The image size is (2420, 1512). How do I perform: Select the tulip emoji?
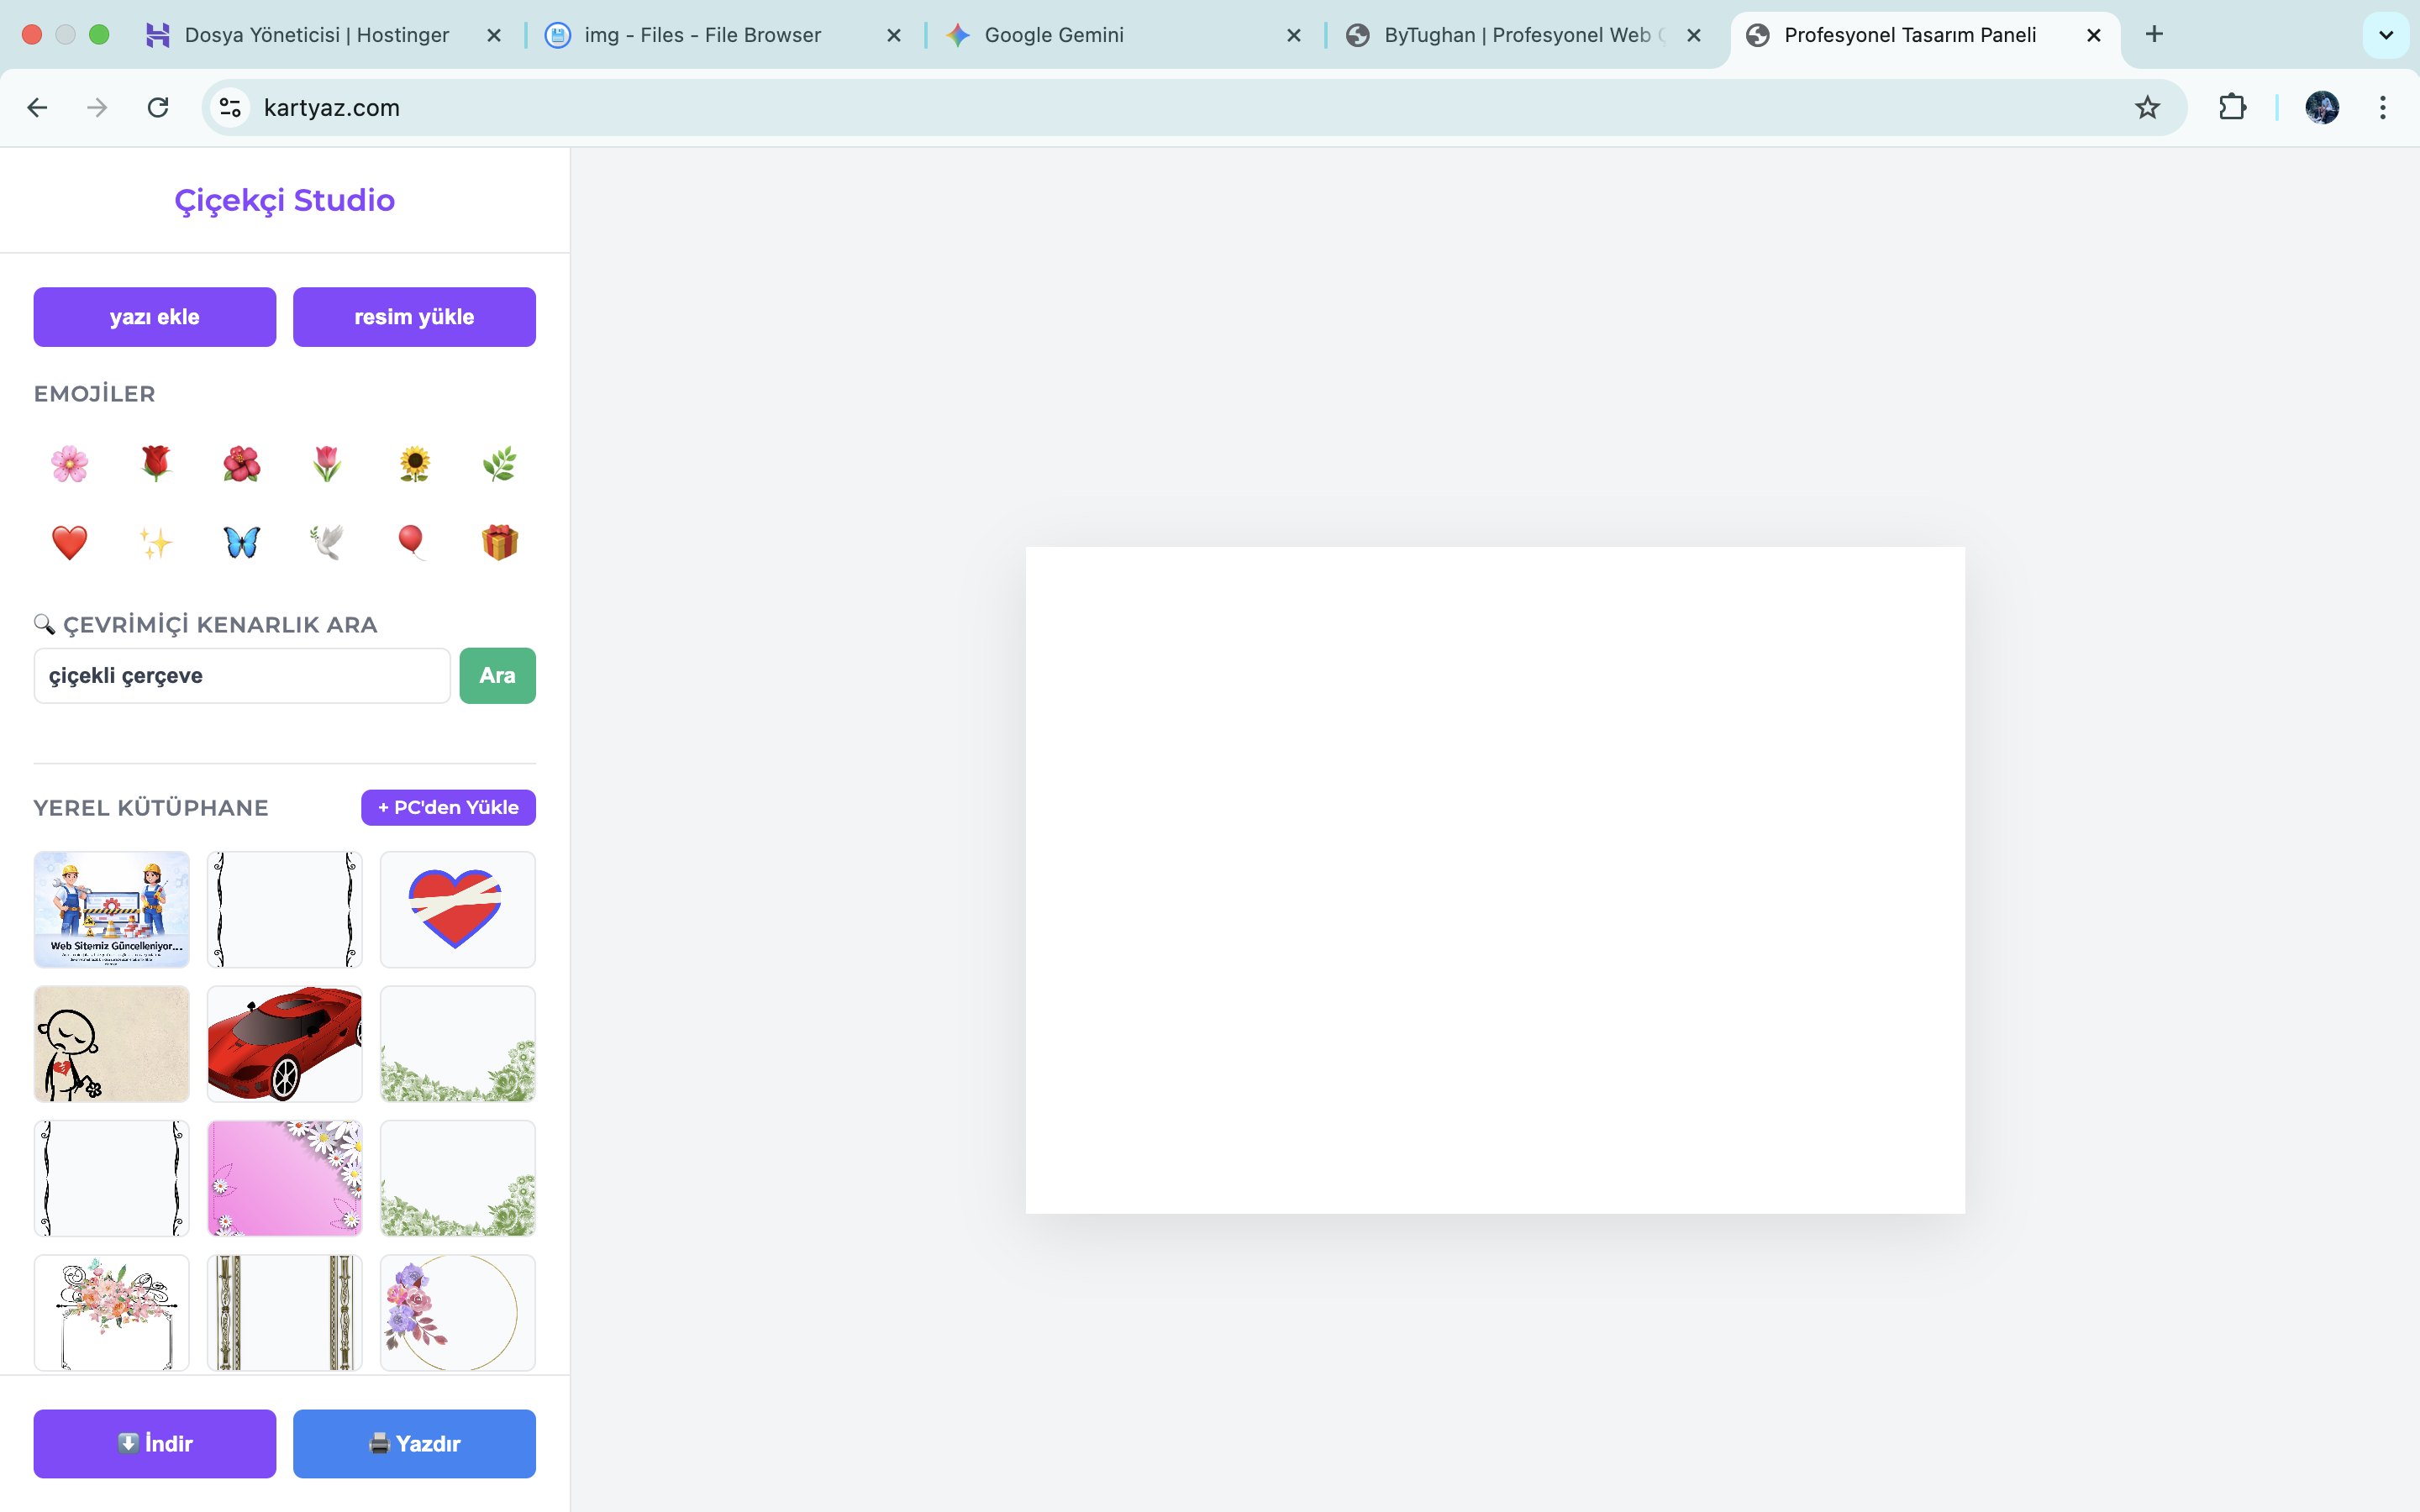[327, 463]
